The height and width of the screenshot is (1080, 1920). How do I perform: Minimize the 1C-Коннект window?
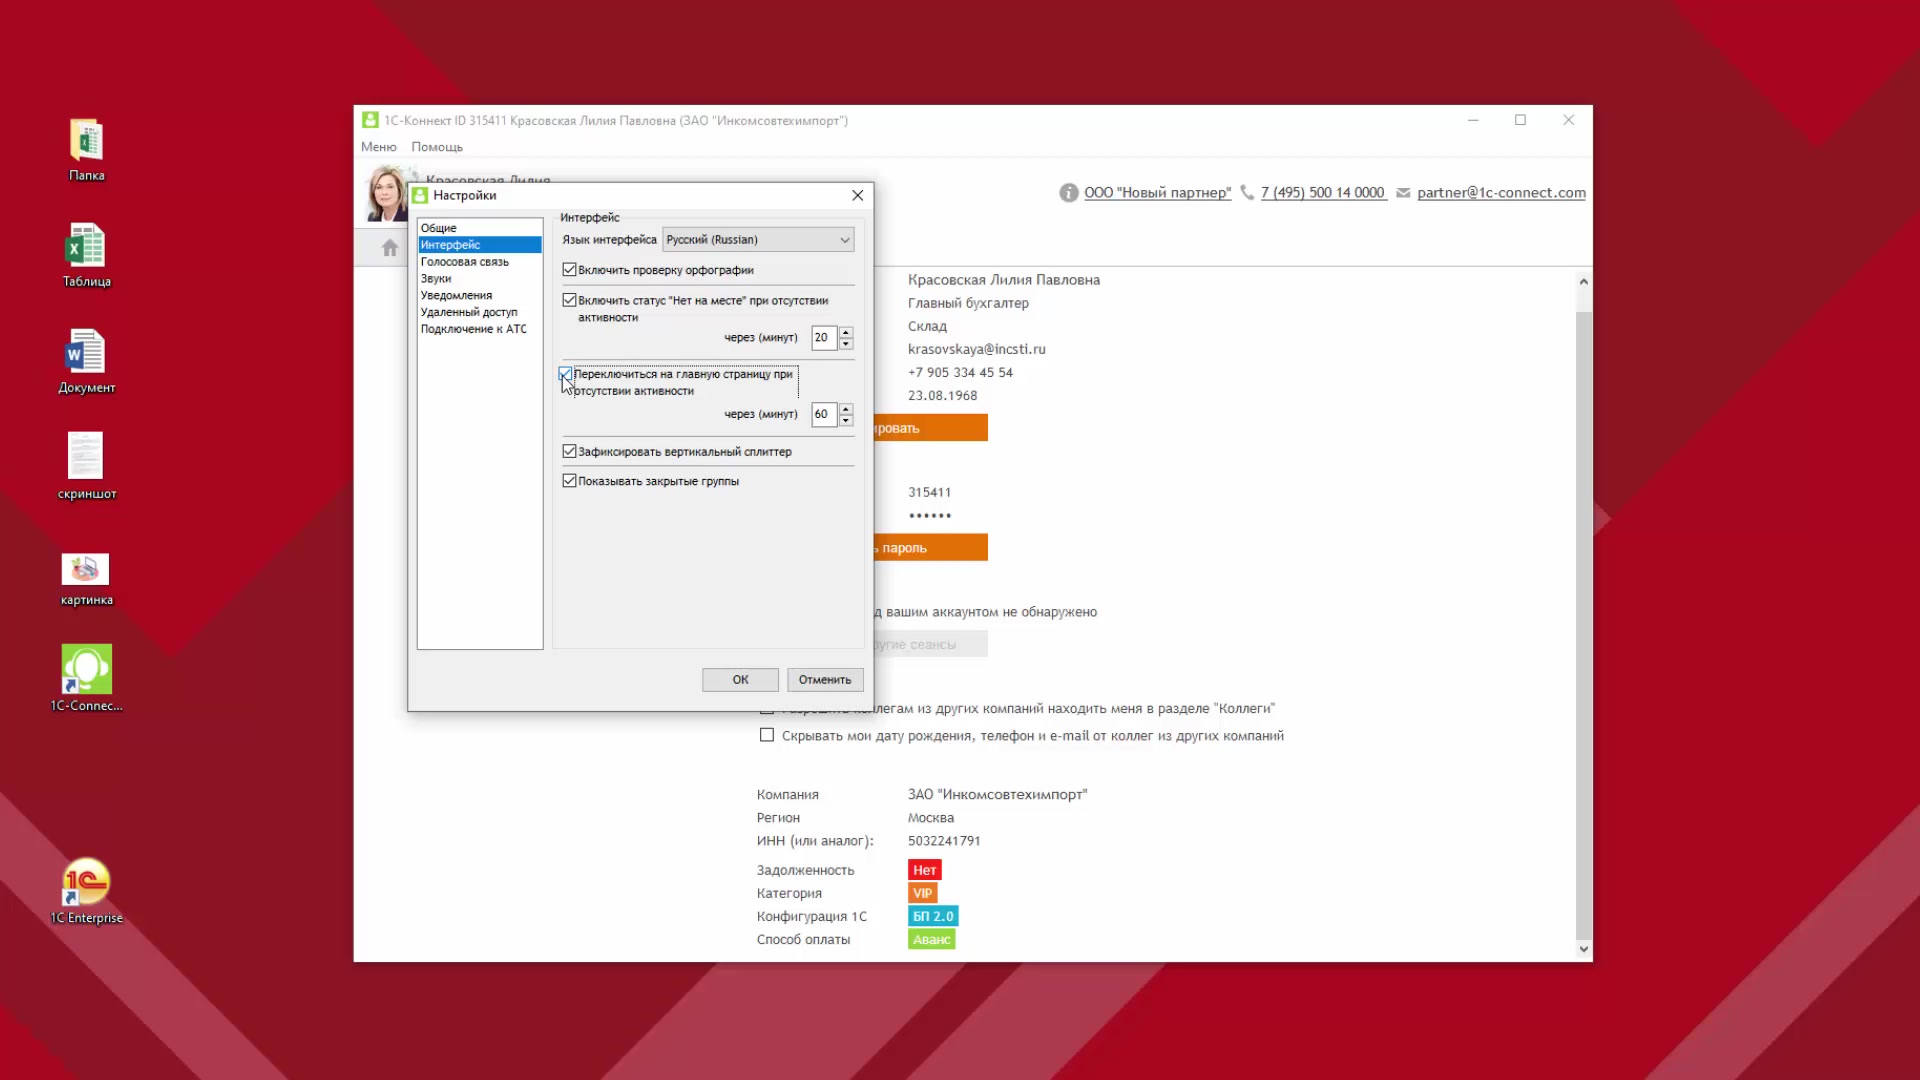[x=1472, y=120]
